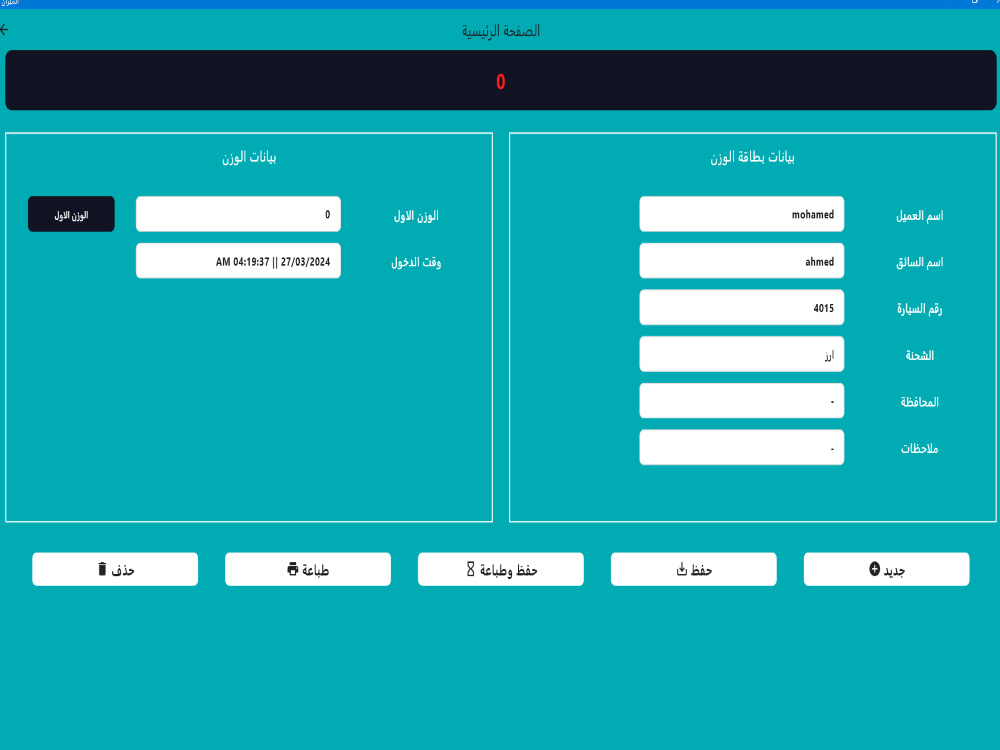Viewport: 1000px width, 750px height.
Task: Open a new record via جديد button
Action: pos(886,569)
